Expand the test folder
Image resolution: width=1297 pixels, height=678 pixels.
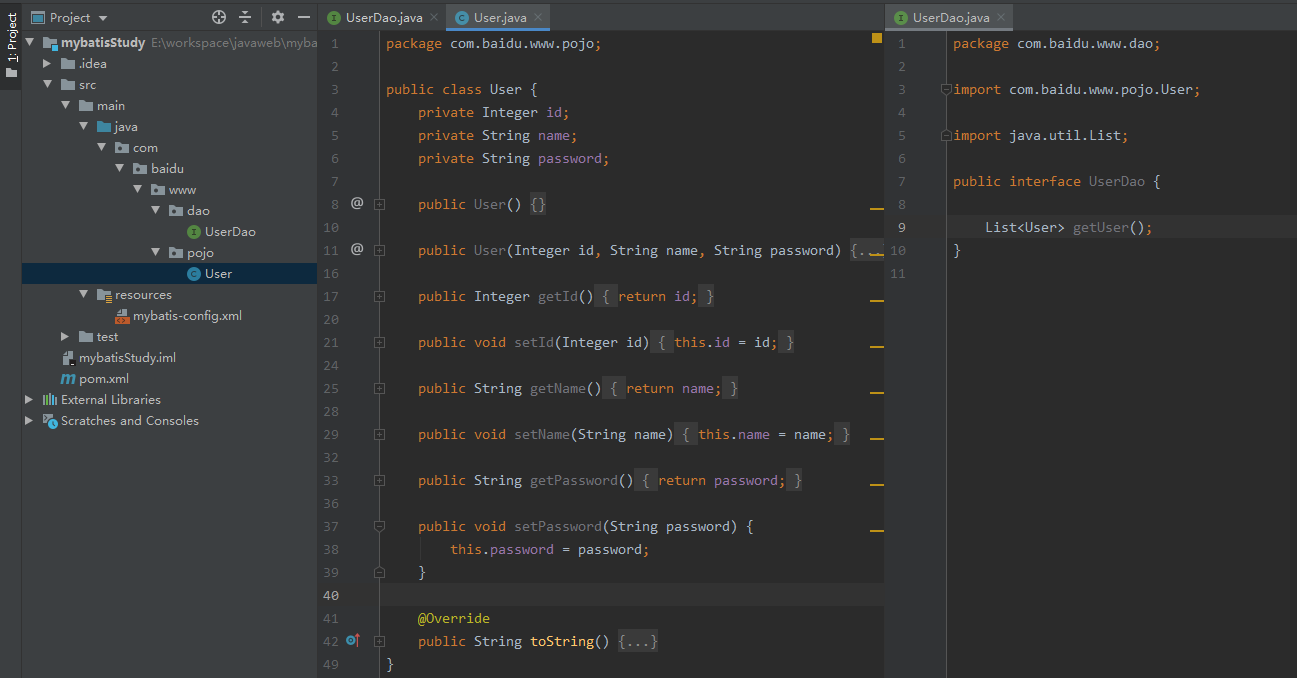click(65, 337)
